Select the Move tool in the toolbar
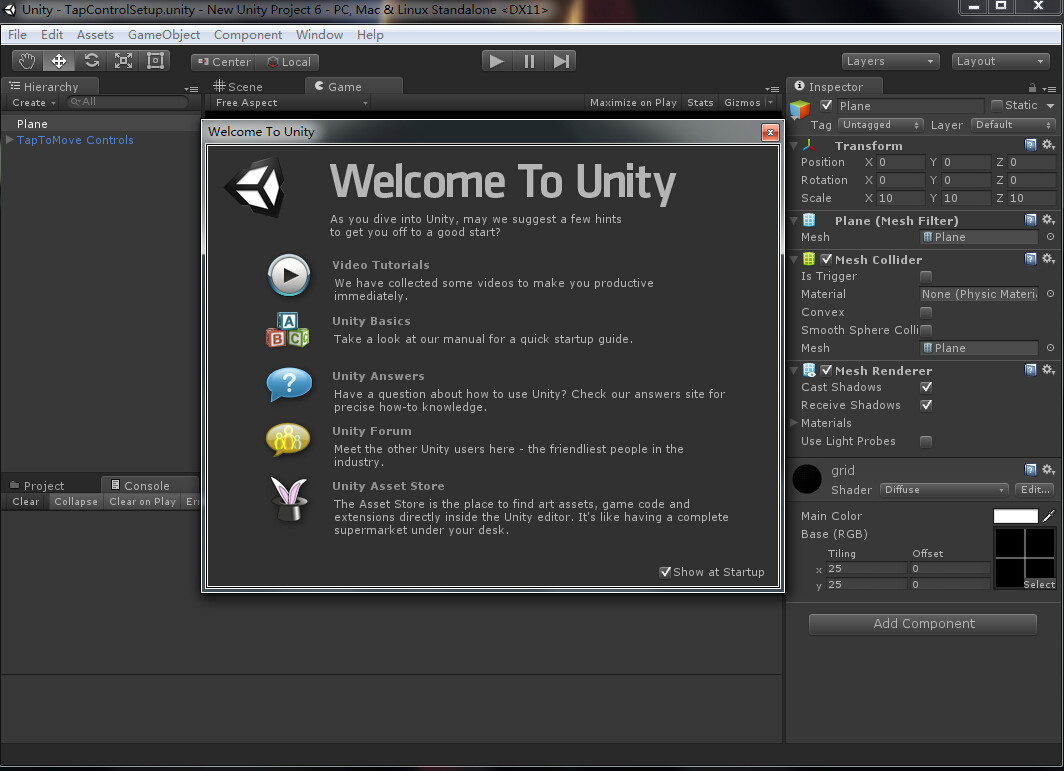The image size is (1064, 771). [58, 60]
